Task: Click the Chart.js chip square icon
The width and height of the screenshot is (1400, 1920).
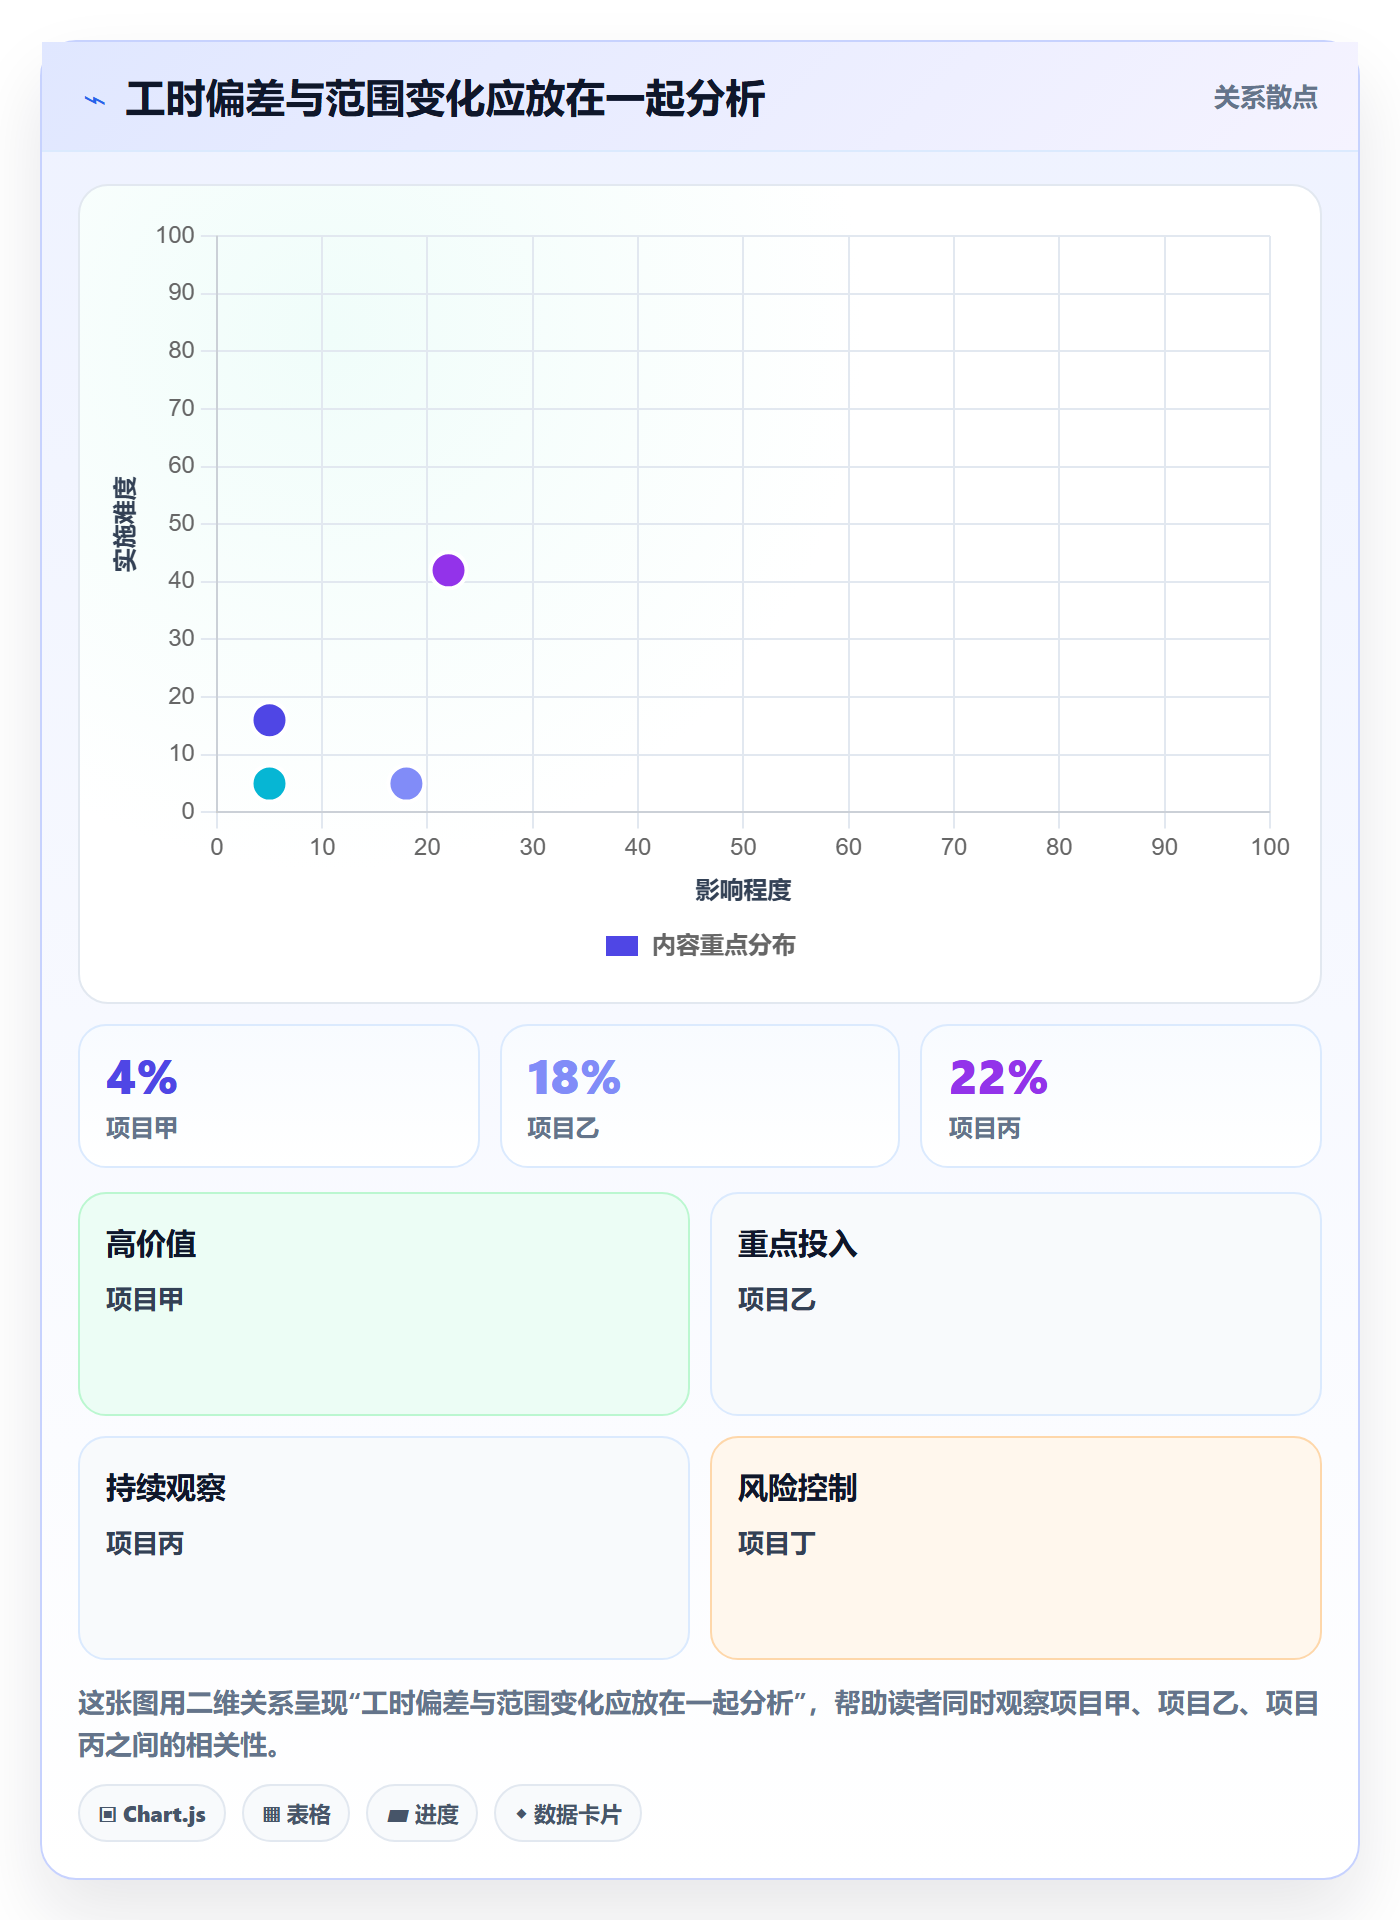Action: click(108, 1815)
